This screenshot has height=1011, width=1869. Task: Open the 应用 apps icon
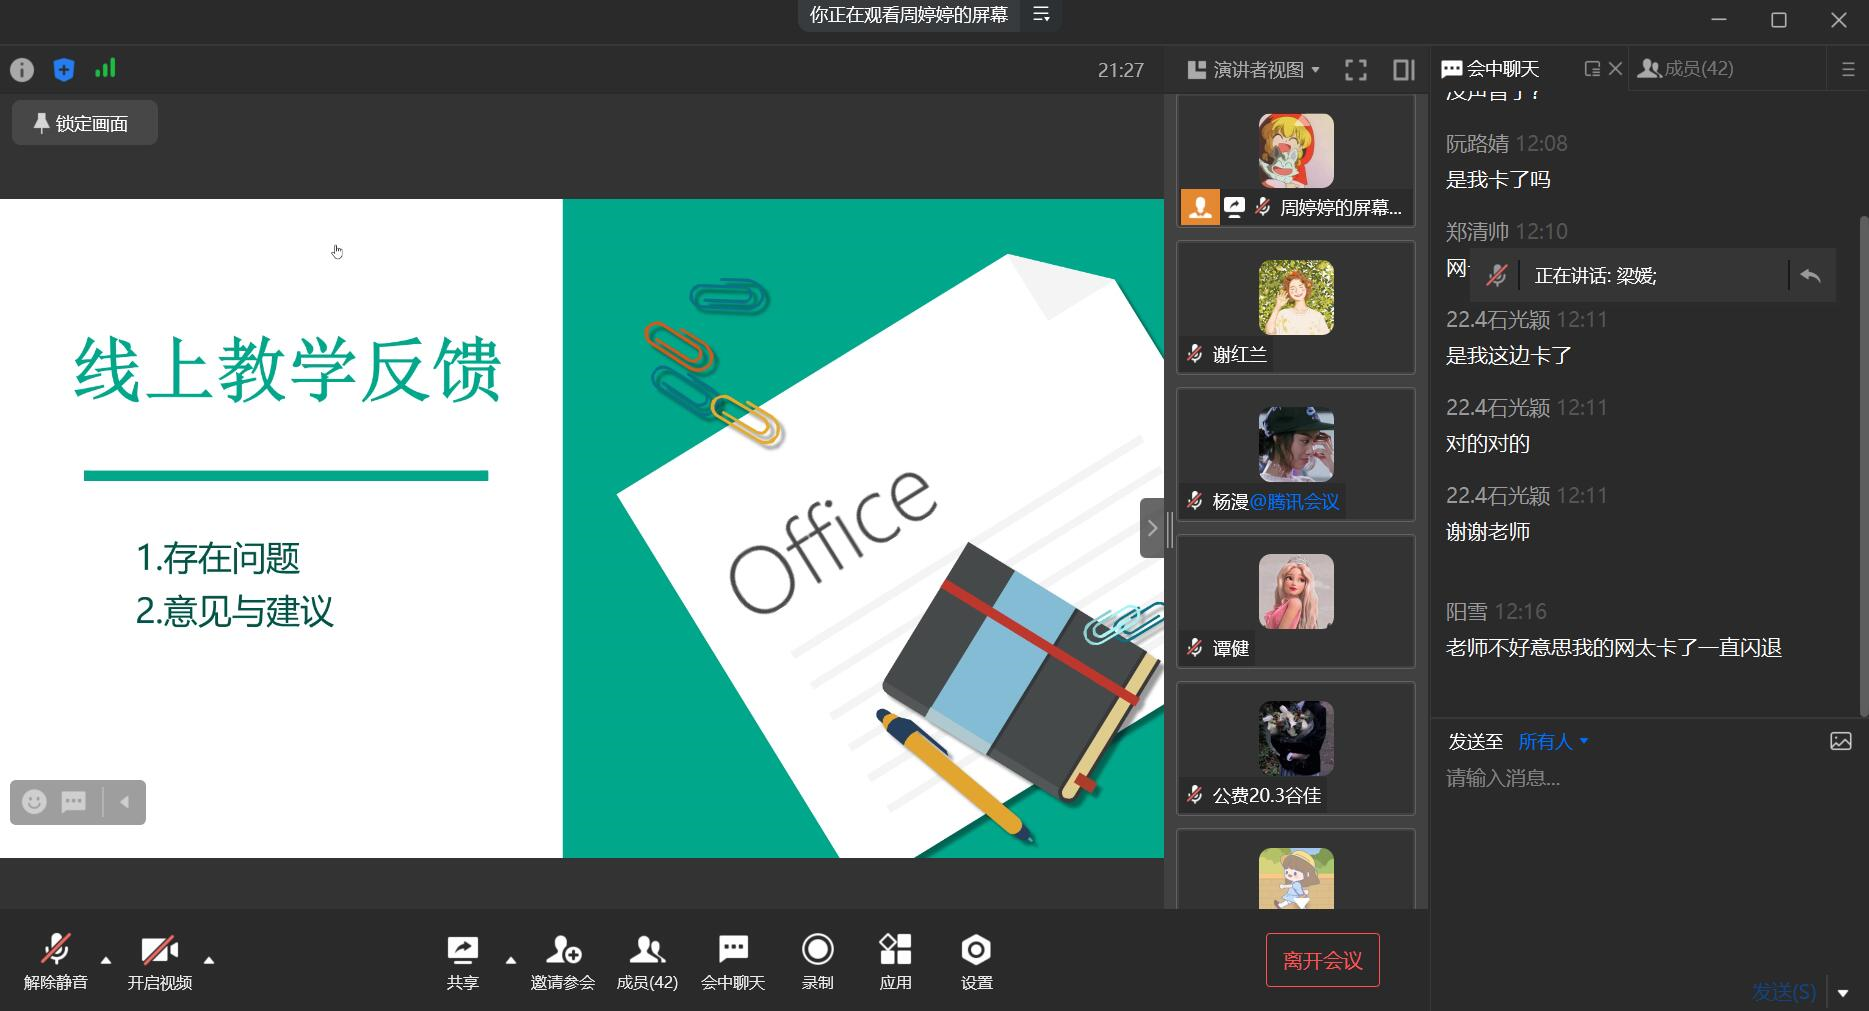(896, 960)
